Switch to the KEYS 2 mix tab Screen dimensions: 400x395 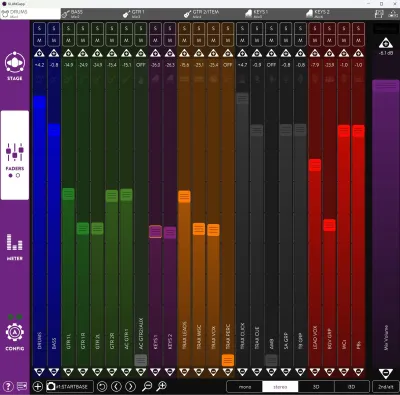tap(319, 14)
